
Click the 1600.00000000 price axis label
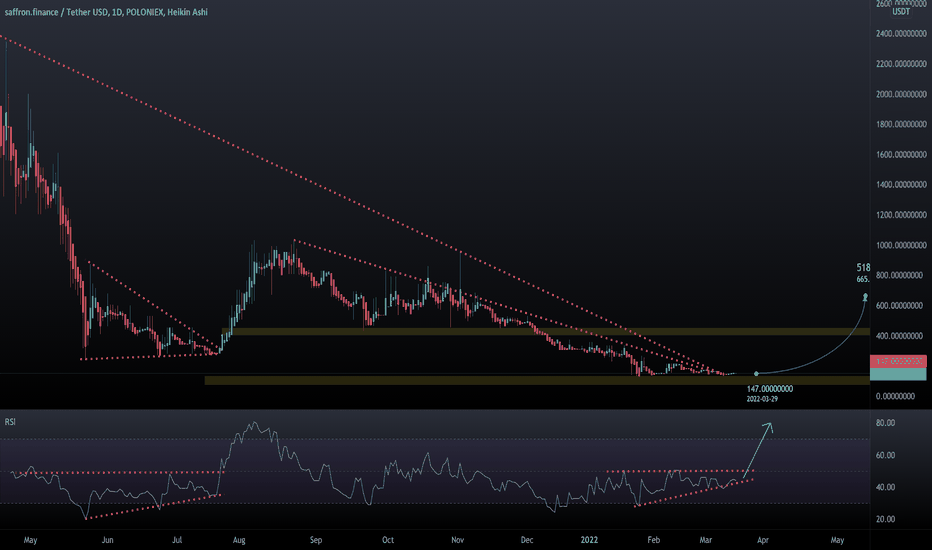click(901, 155)
